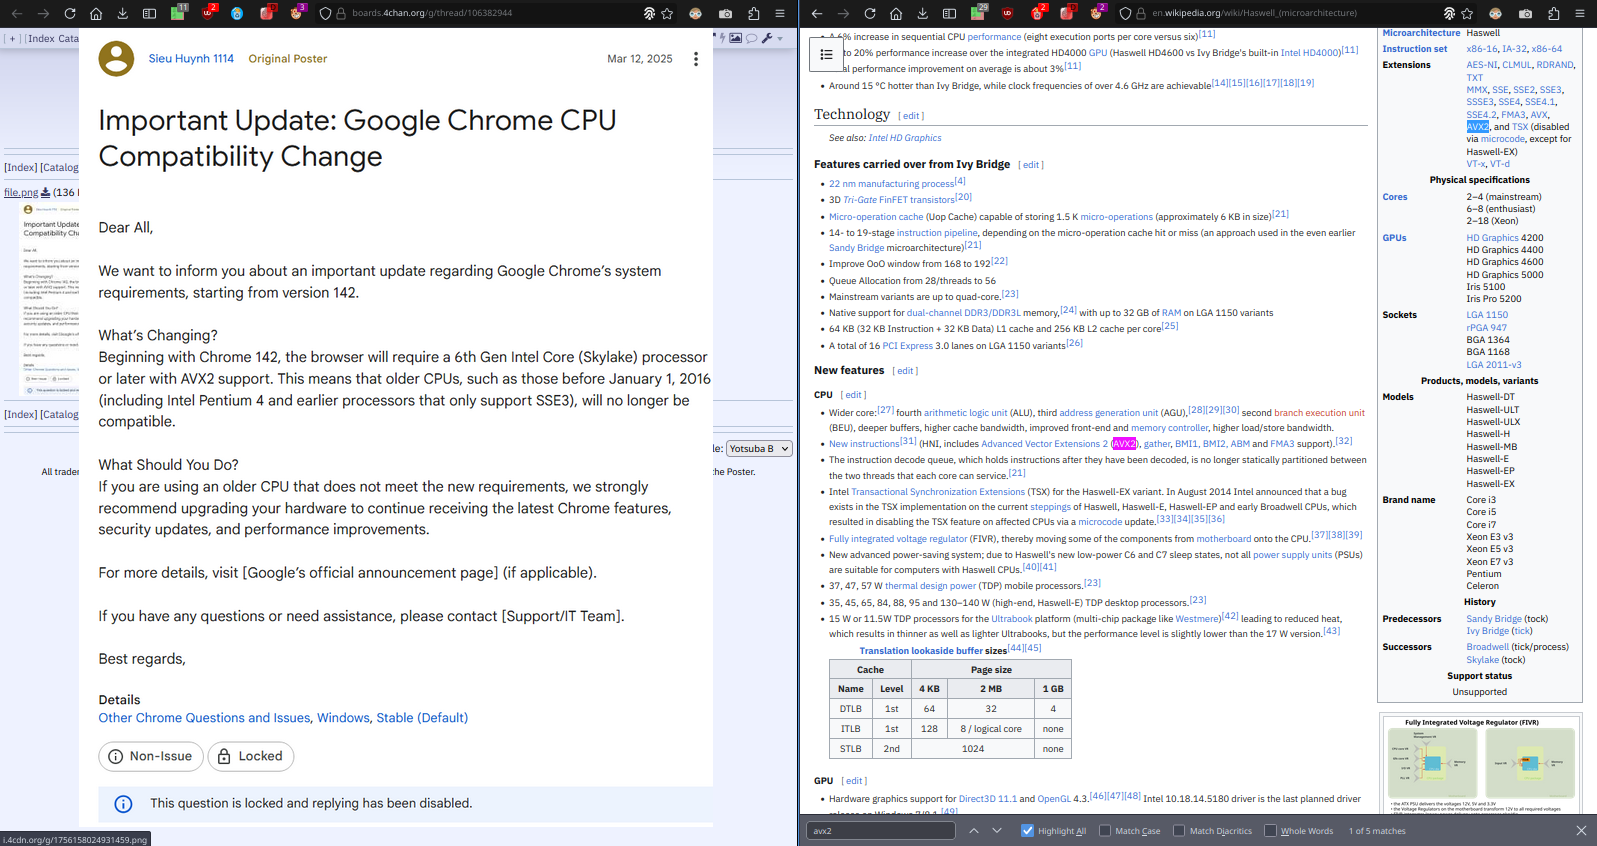Open downloads panel in the Wikipedia window
This screenshot has height=846, width=1597.
point(922,13)
